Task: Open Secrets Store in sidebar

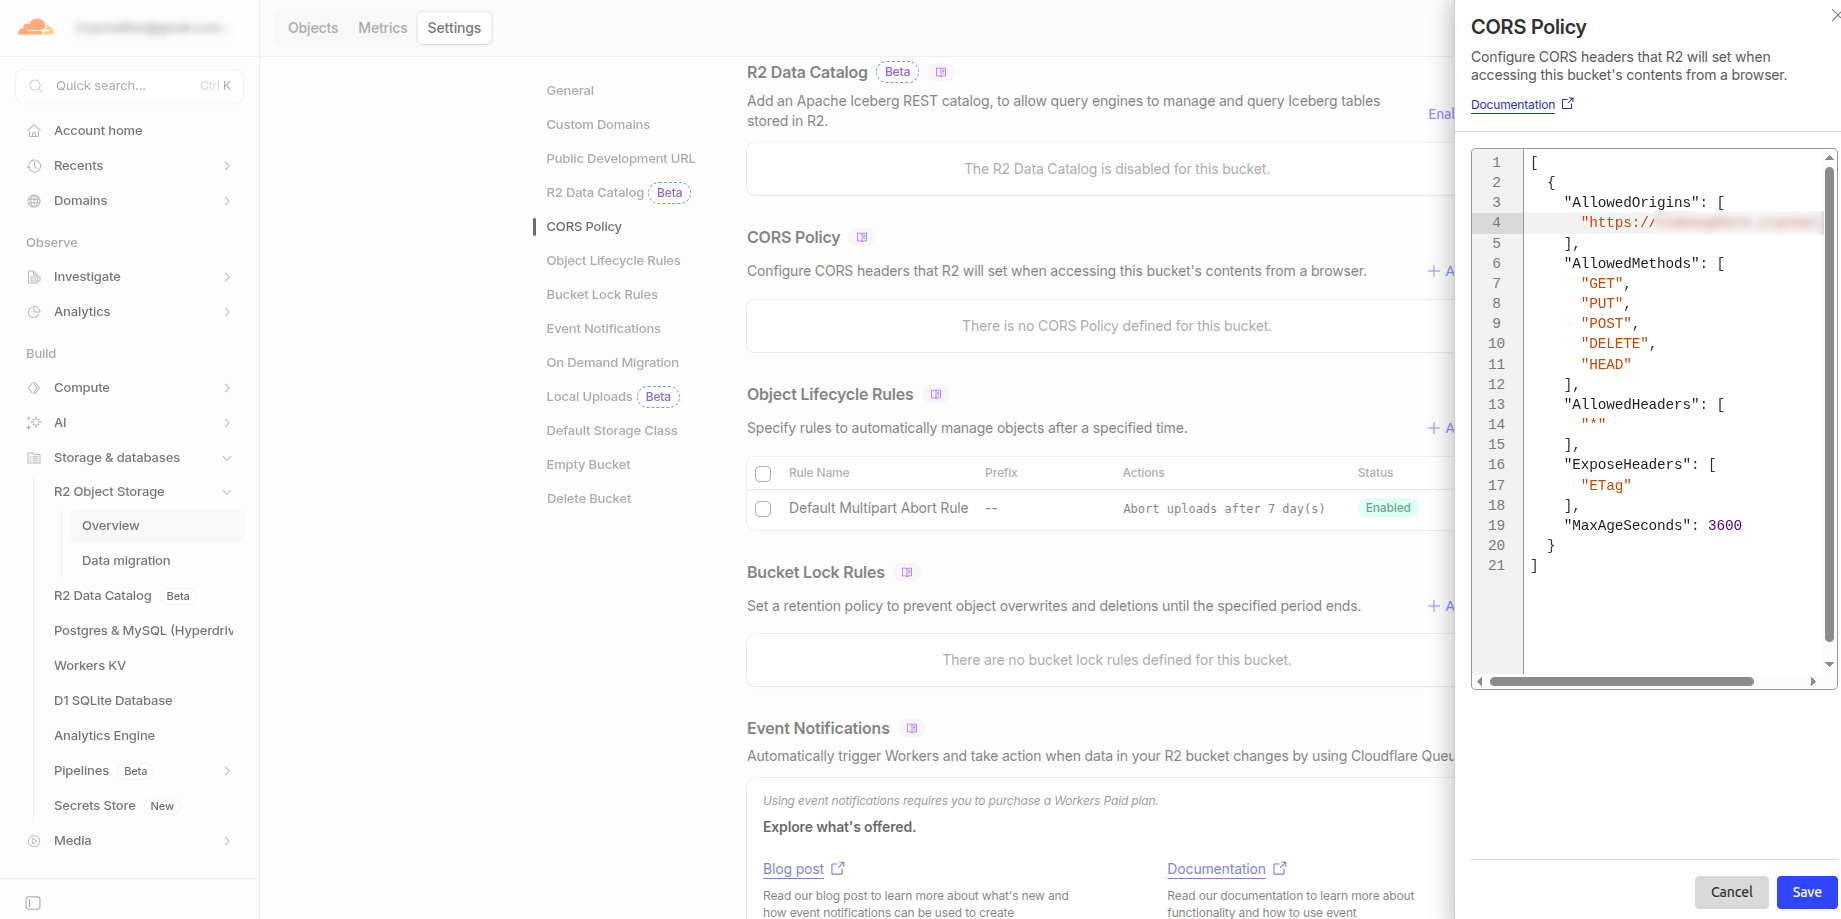Action: (95, 806)
